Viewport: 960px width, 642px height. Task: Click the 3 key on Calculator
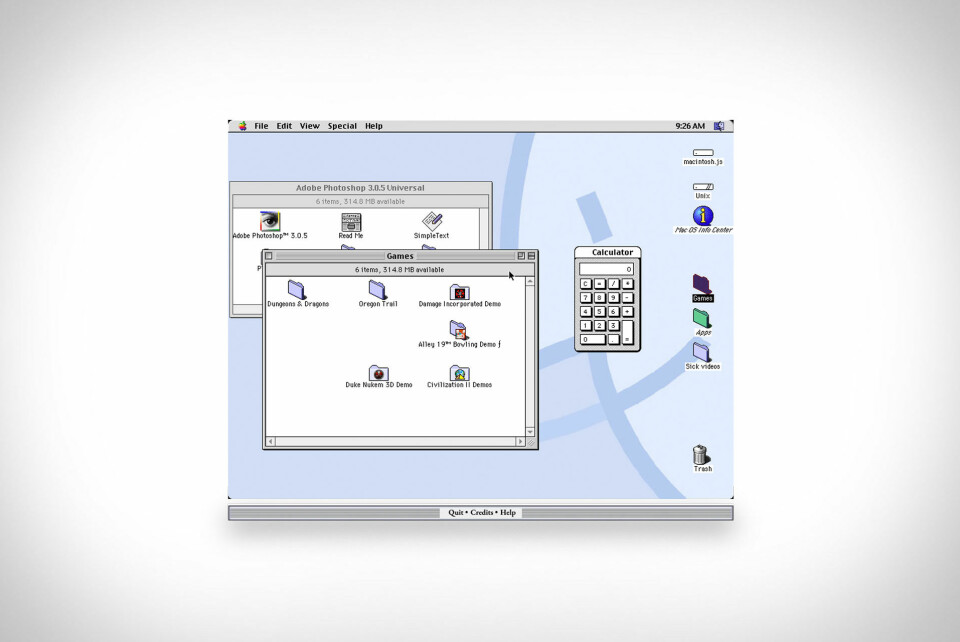click(x=613, y=325)
